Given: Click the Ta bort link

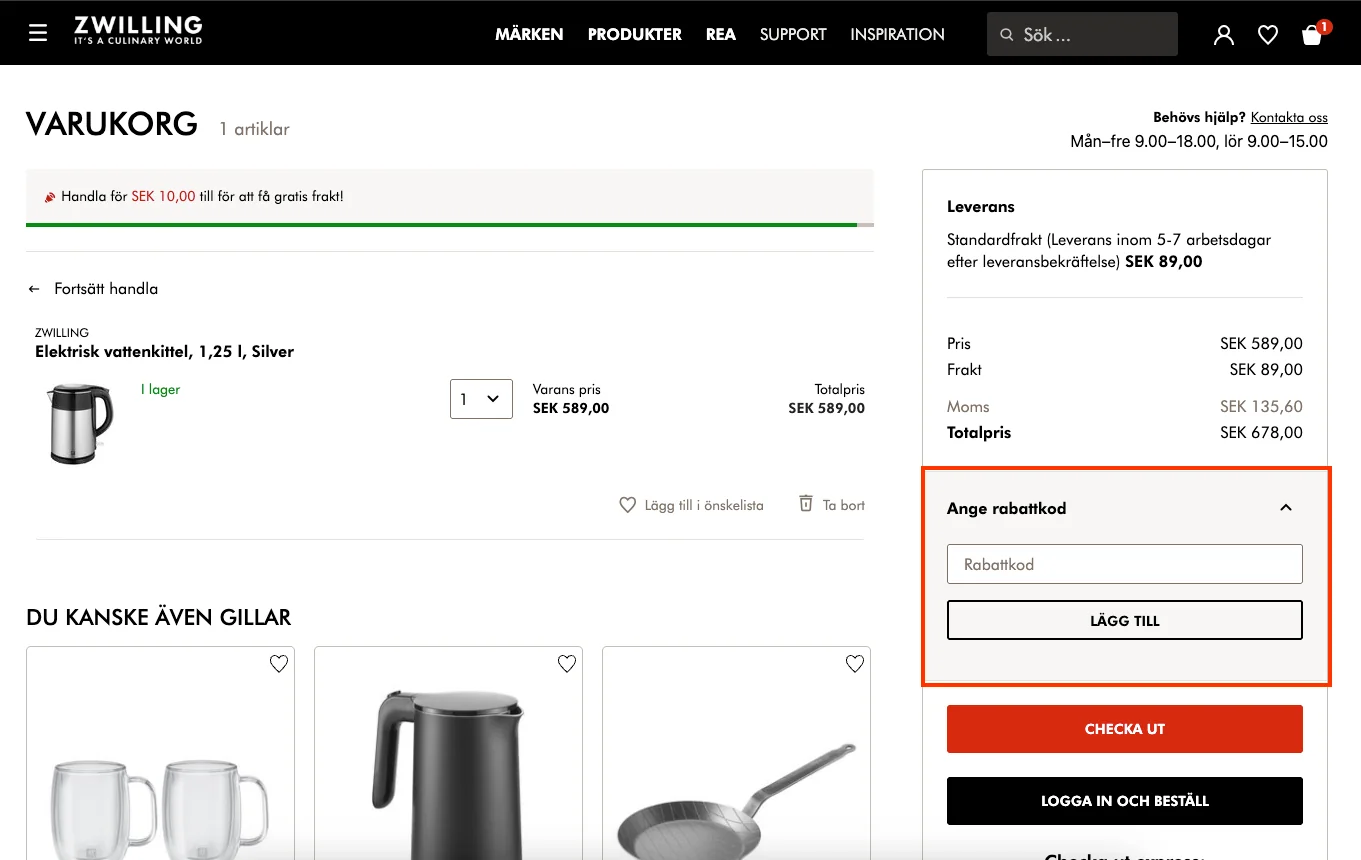Looking at the screenshot, I should [843, 505].
